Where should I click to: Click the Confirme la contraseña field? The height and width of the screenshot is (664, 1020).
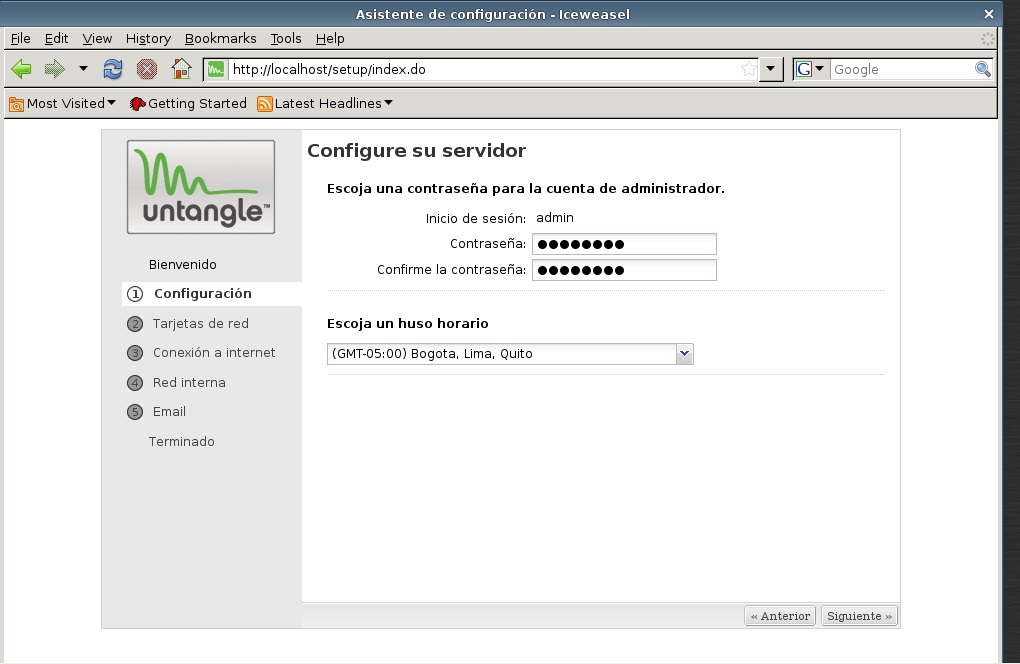[624, 269]
